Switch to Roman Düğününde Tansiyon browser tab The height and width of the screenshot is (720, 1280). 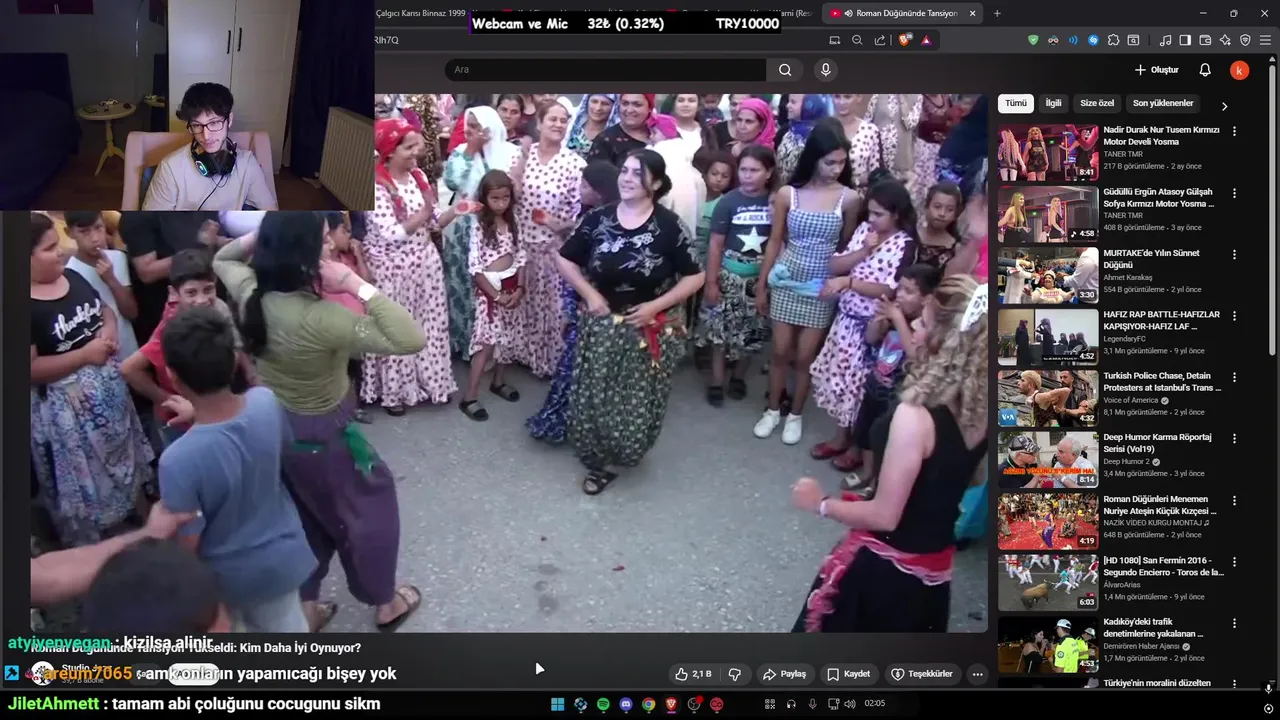point(902,13)
